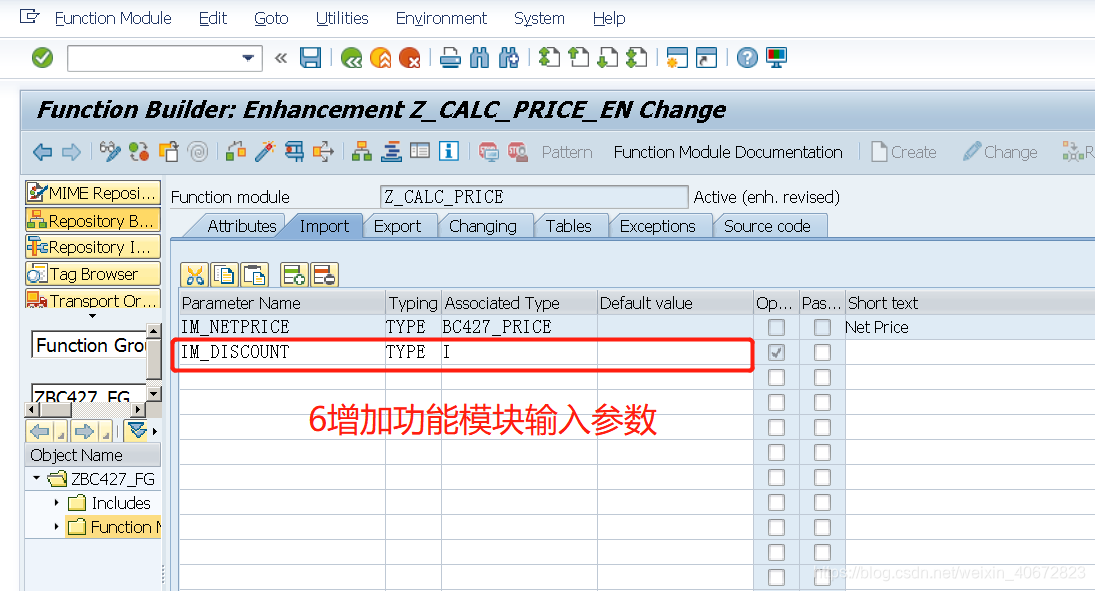Click Function Module Documentation button
Image resolution: width=1095 pixels, height=591 pixels.
click(728, 152)
